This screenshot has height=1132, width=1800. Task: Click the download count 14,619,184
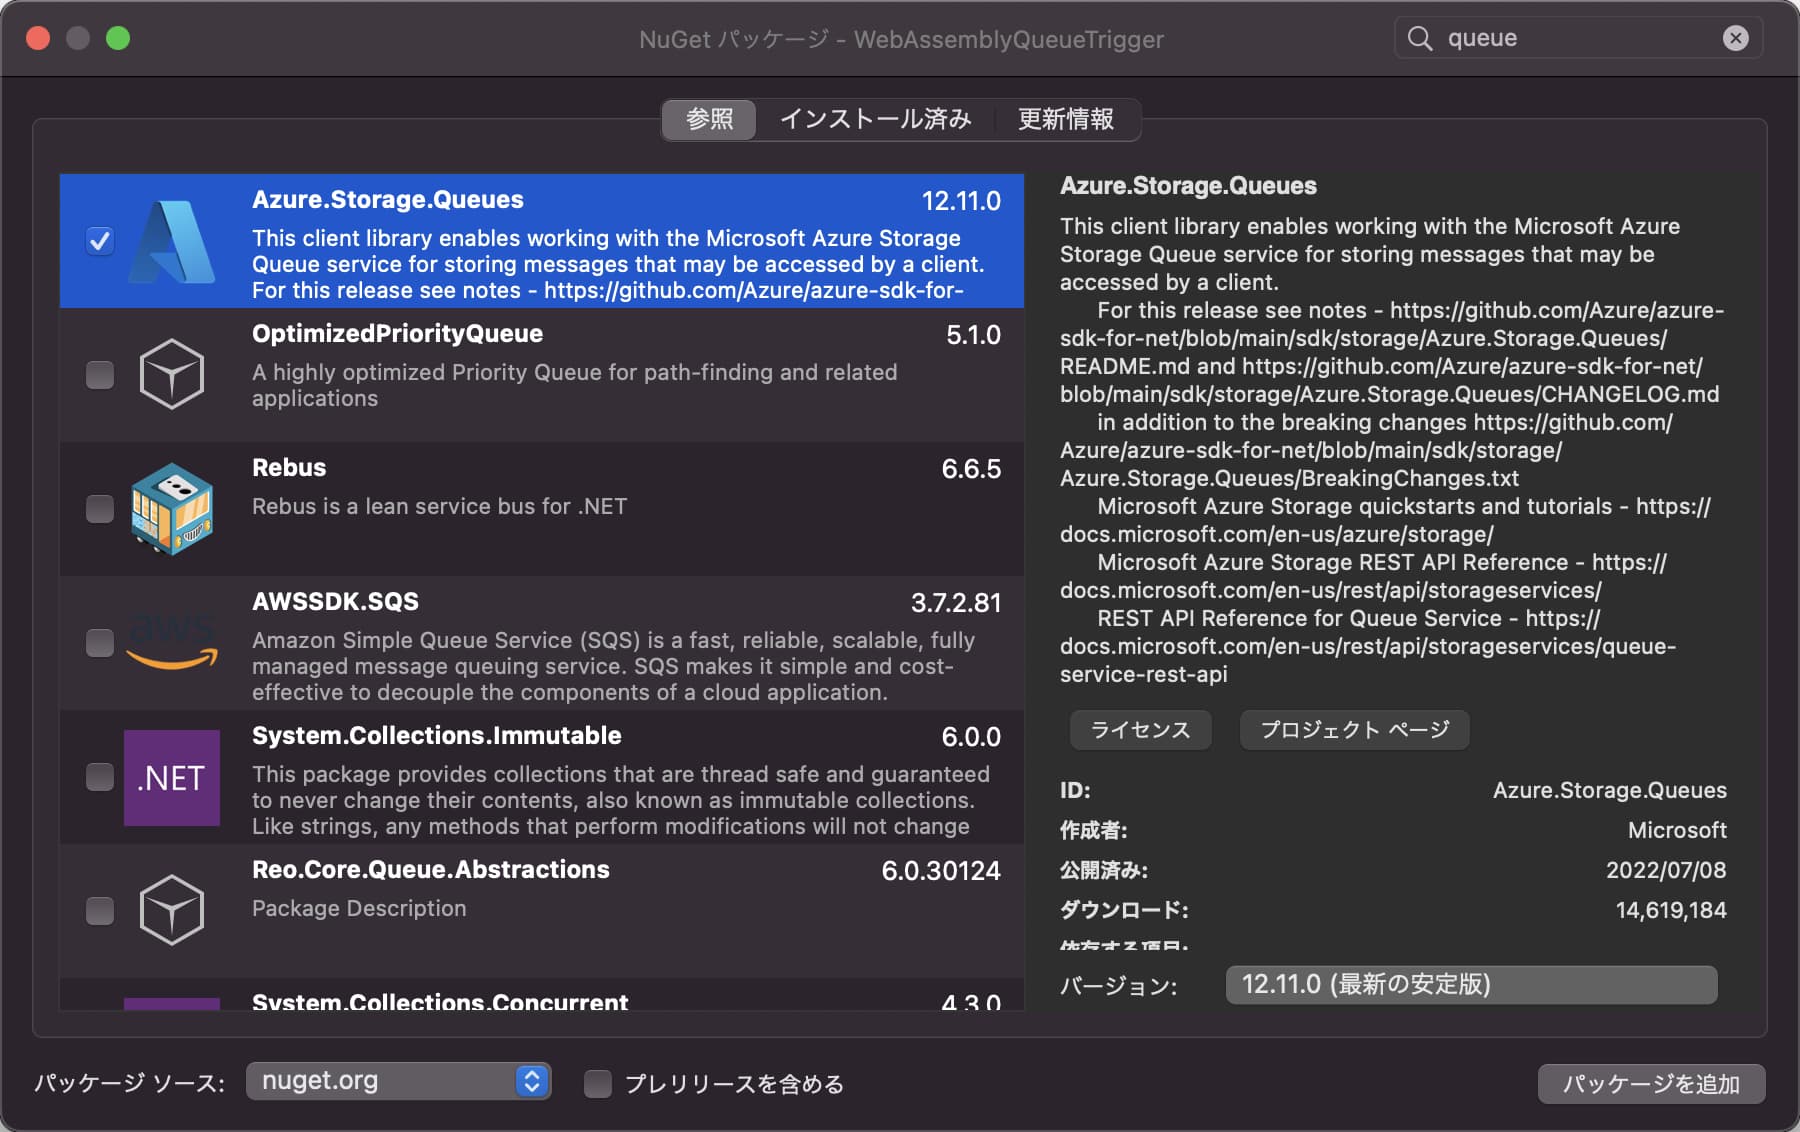pos(1671,910)
